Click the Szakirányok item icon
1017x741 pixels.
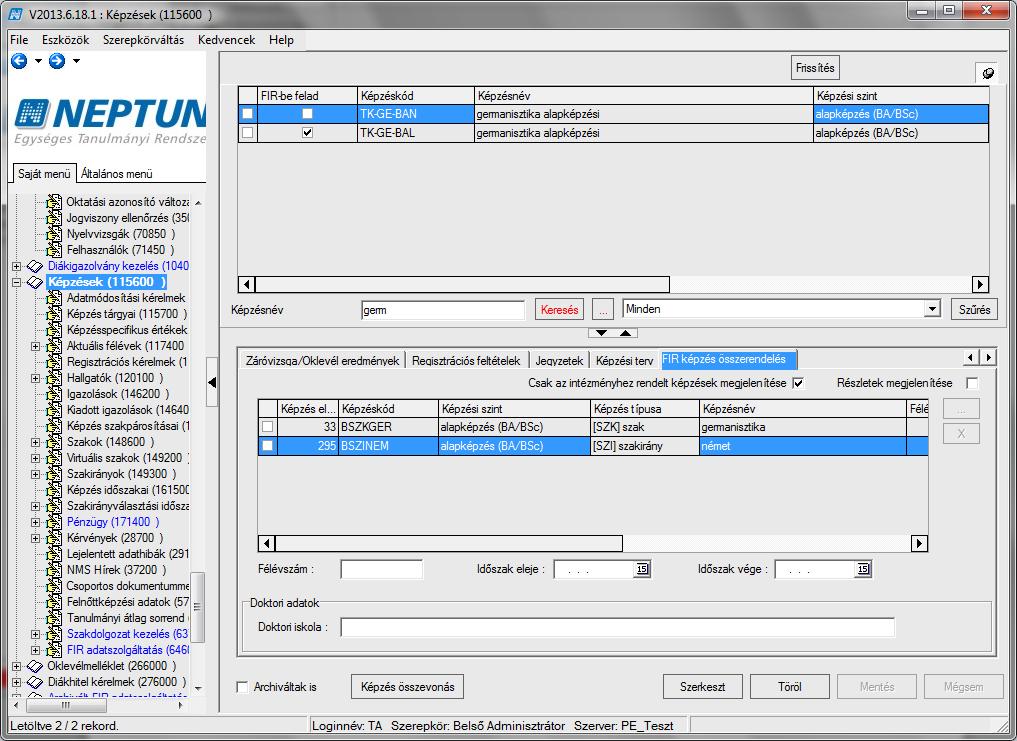pos(54,474)
